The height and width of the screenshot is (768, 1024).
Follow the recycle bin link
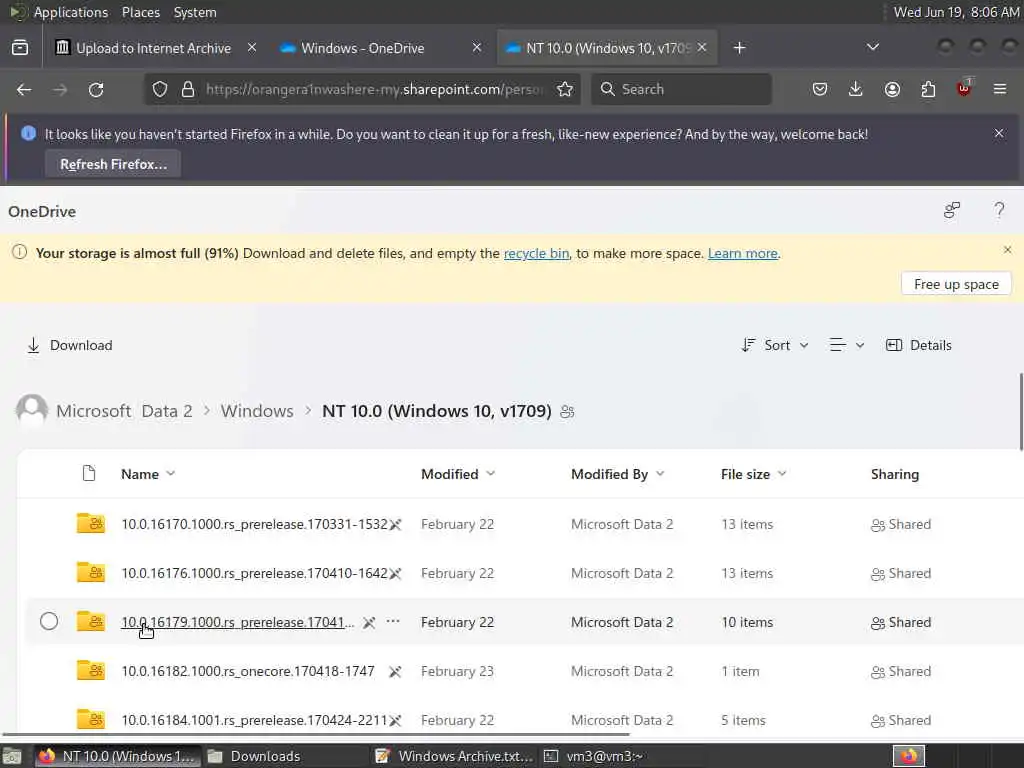click(536, 253)
